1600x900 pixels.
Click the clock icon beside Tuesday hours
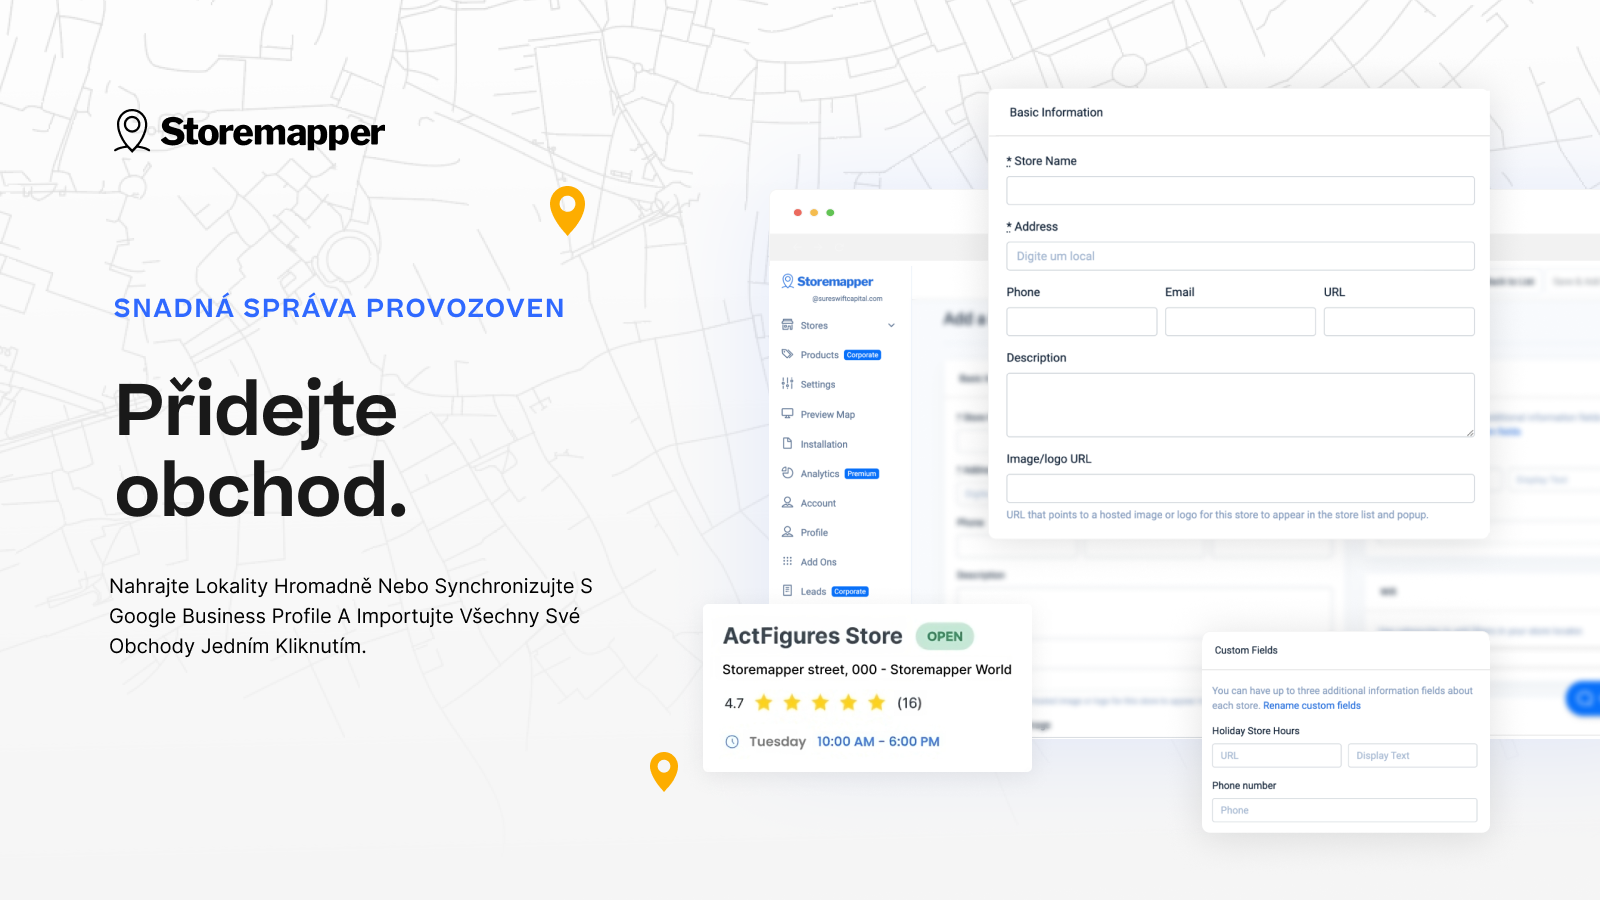[x=732, y=742]
